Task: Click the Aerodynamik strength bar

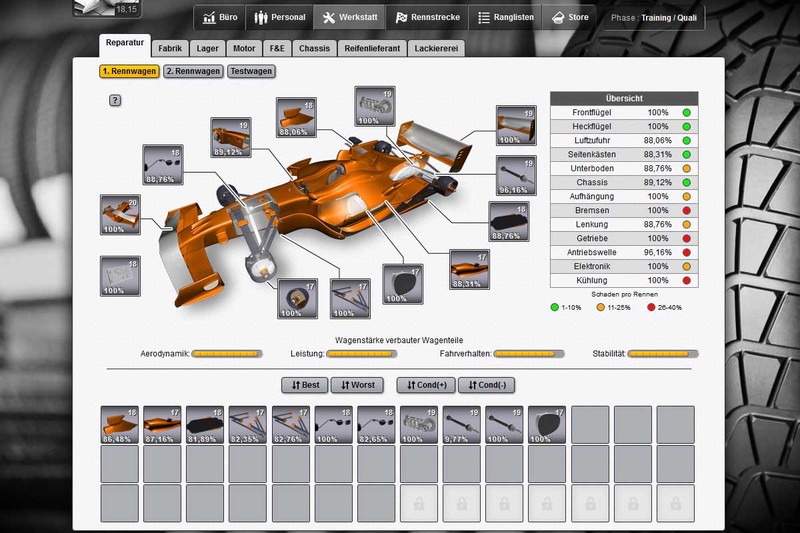Action: [227, 353]
